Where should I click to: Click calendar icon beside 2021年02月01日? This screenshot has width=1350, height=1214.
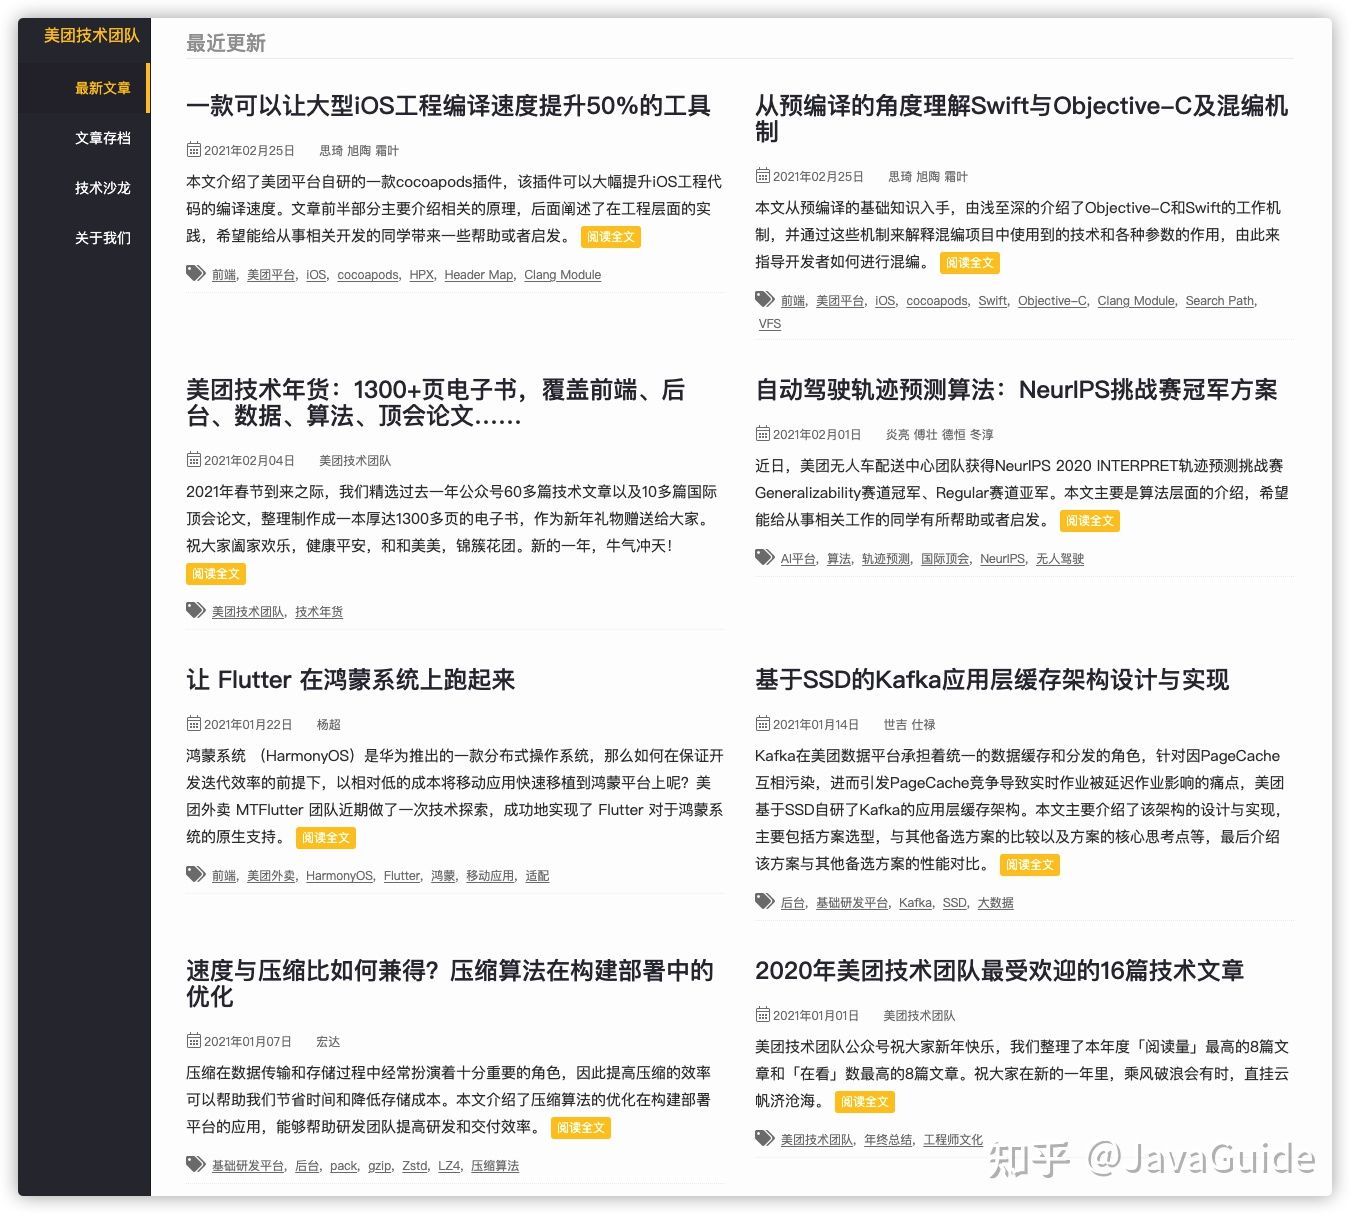(763, 434)
